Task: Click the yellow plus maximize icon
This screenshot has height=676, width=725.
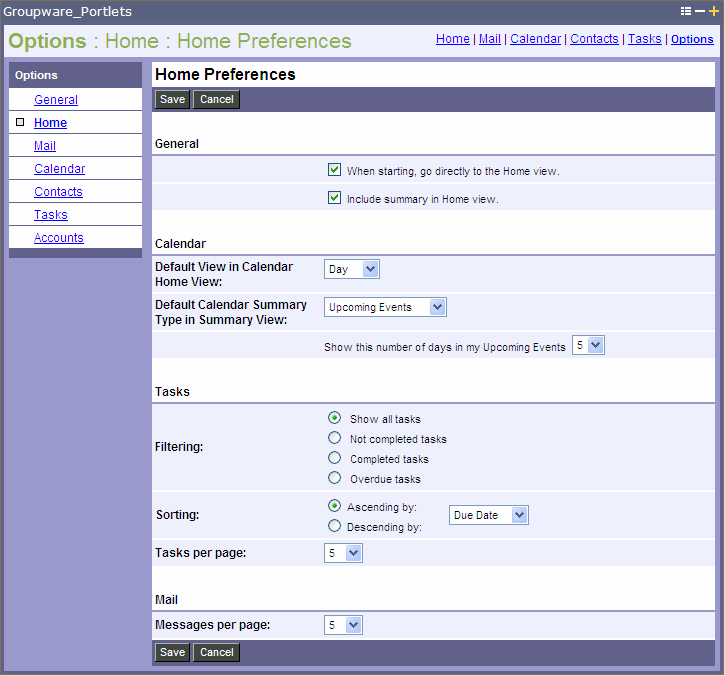Action: 714,11
